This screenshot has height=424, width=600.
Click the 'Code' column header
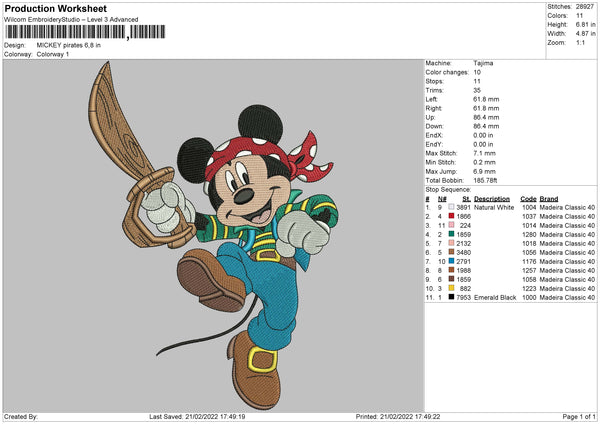point(528,199)
